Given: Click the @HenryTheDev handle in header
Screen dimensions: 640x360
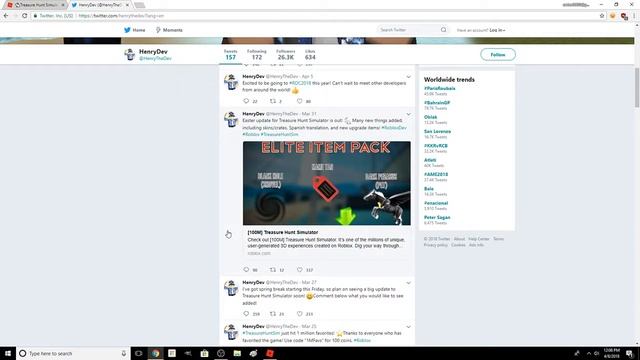Looking at the screenshot, I should [x=155, y=58].
